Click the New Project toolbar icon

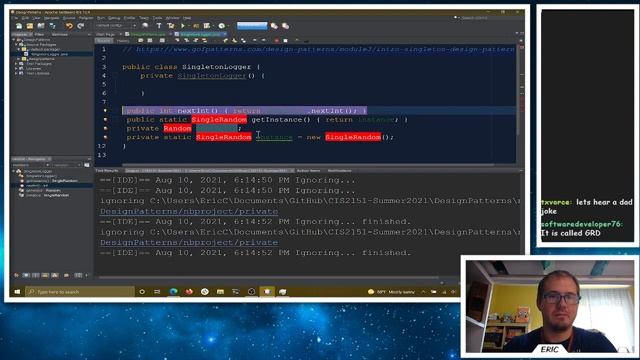click(x=30, y=26)
